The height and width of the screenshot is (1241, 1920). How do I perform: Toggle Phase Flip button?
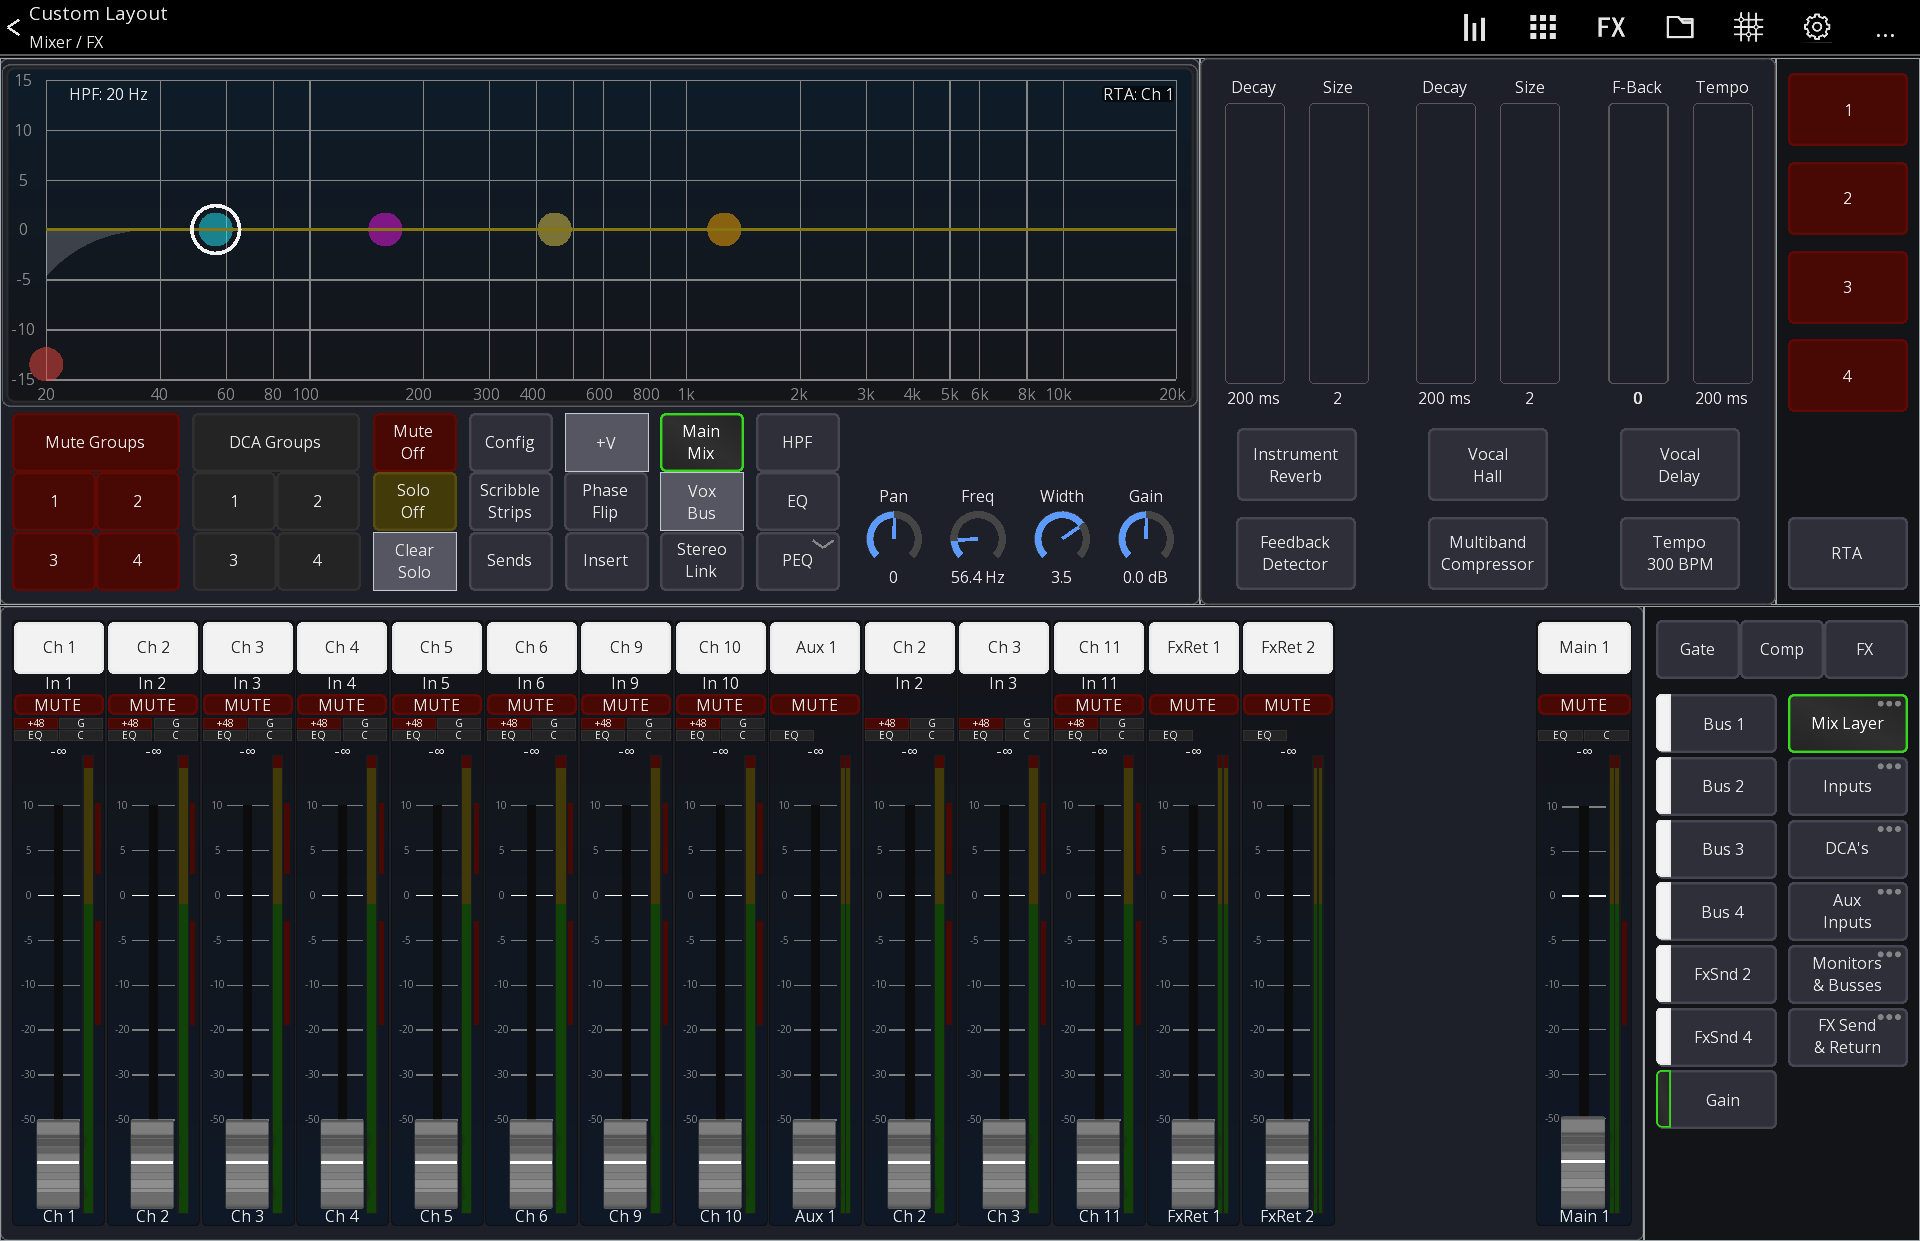click(x=605, y=501)
